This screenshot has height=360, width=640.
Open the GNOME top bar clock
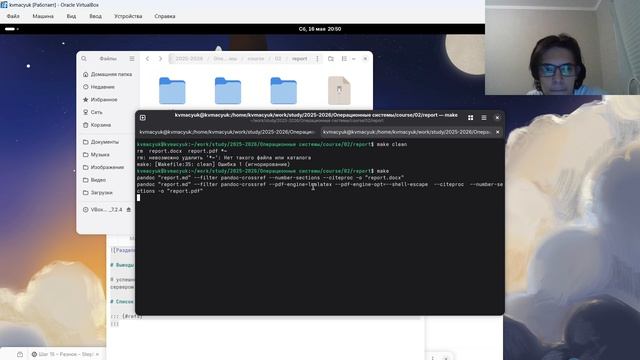[x=320, y=29]
